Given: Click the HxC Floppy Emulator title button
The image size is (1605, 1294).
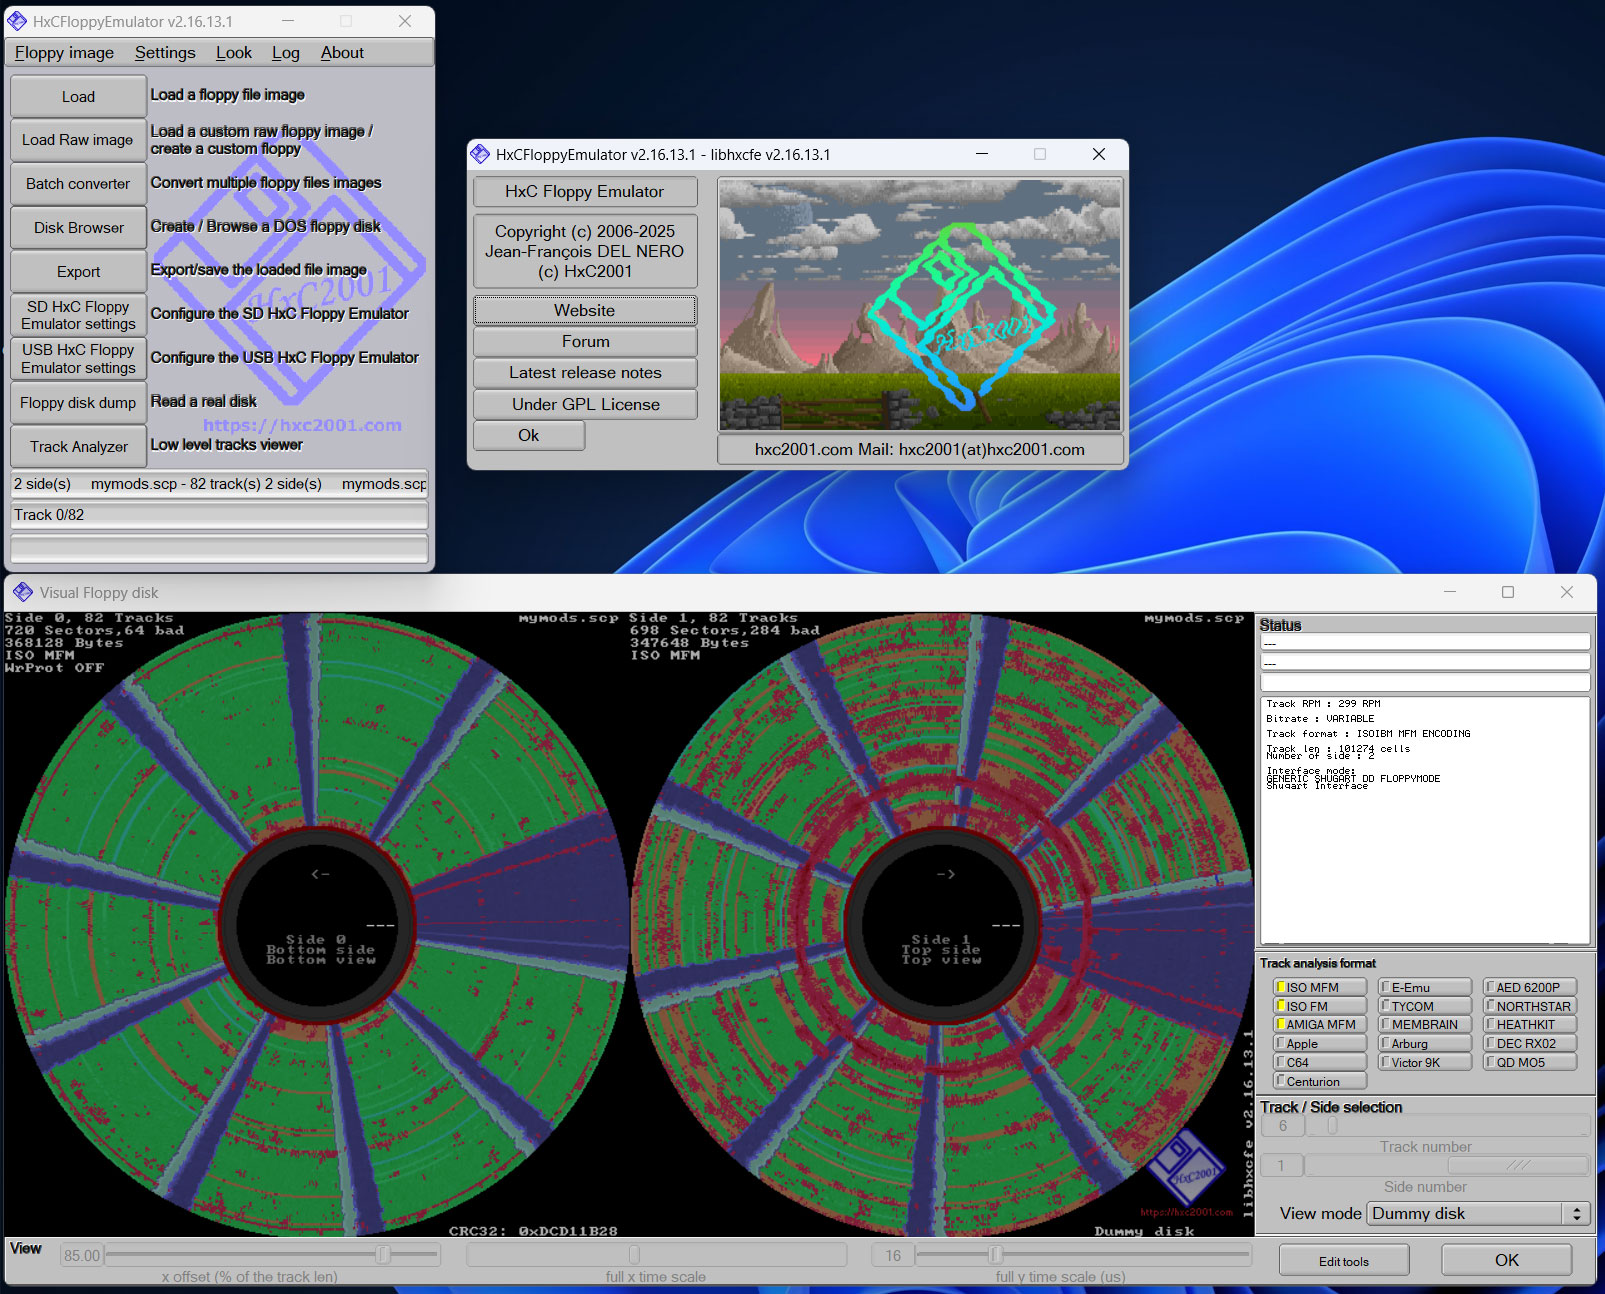Looking at the screenshot, I should [x=585, y=191].
